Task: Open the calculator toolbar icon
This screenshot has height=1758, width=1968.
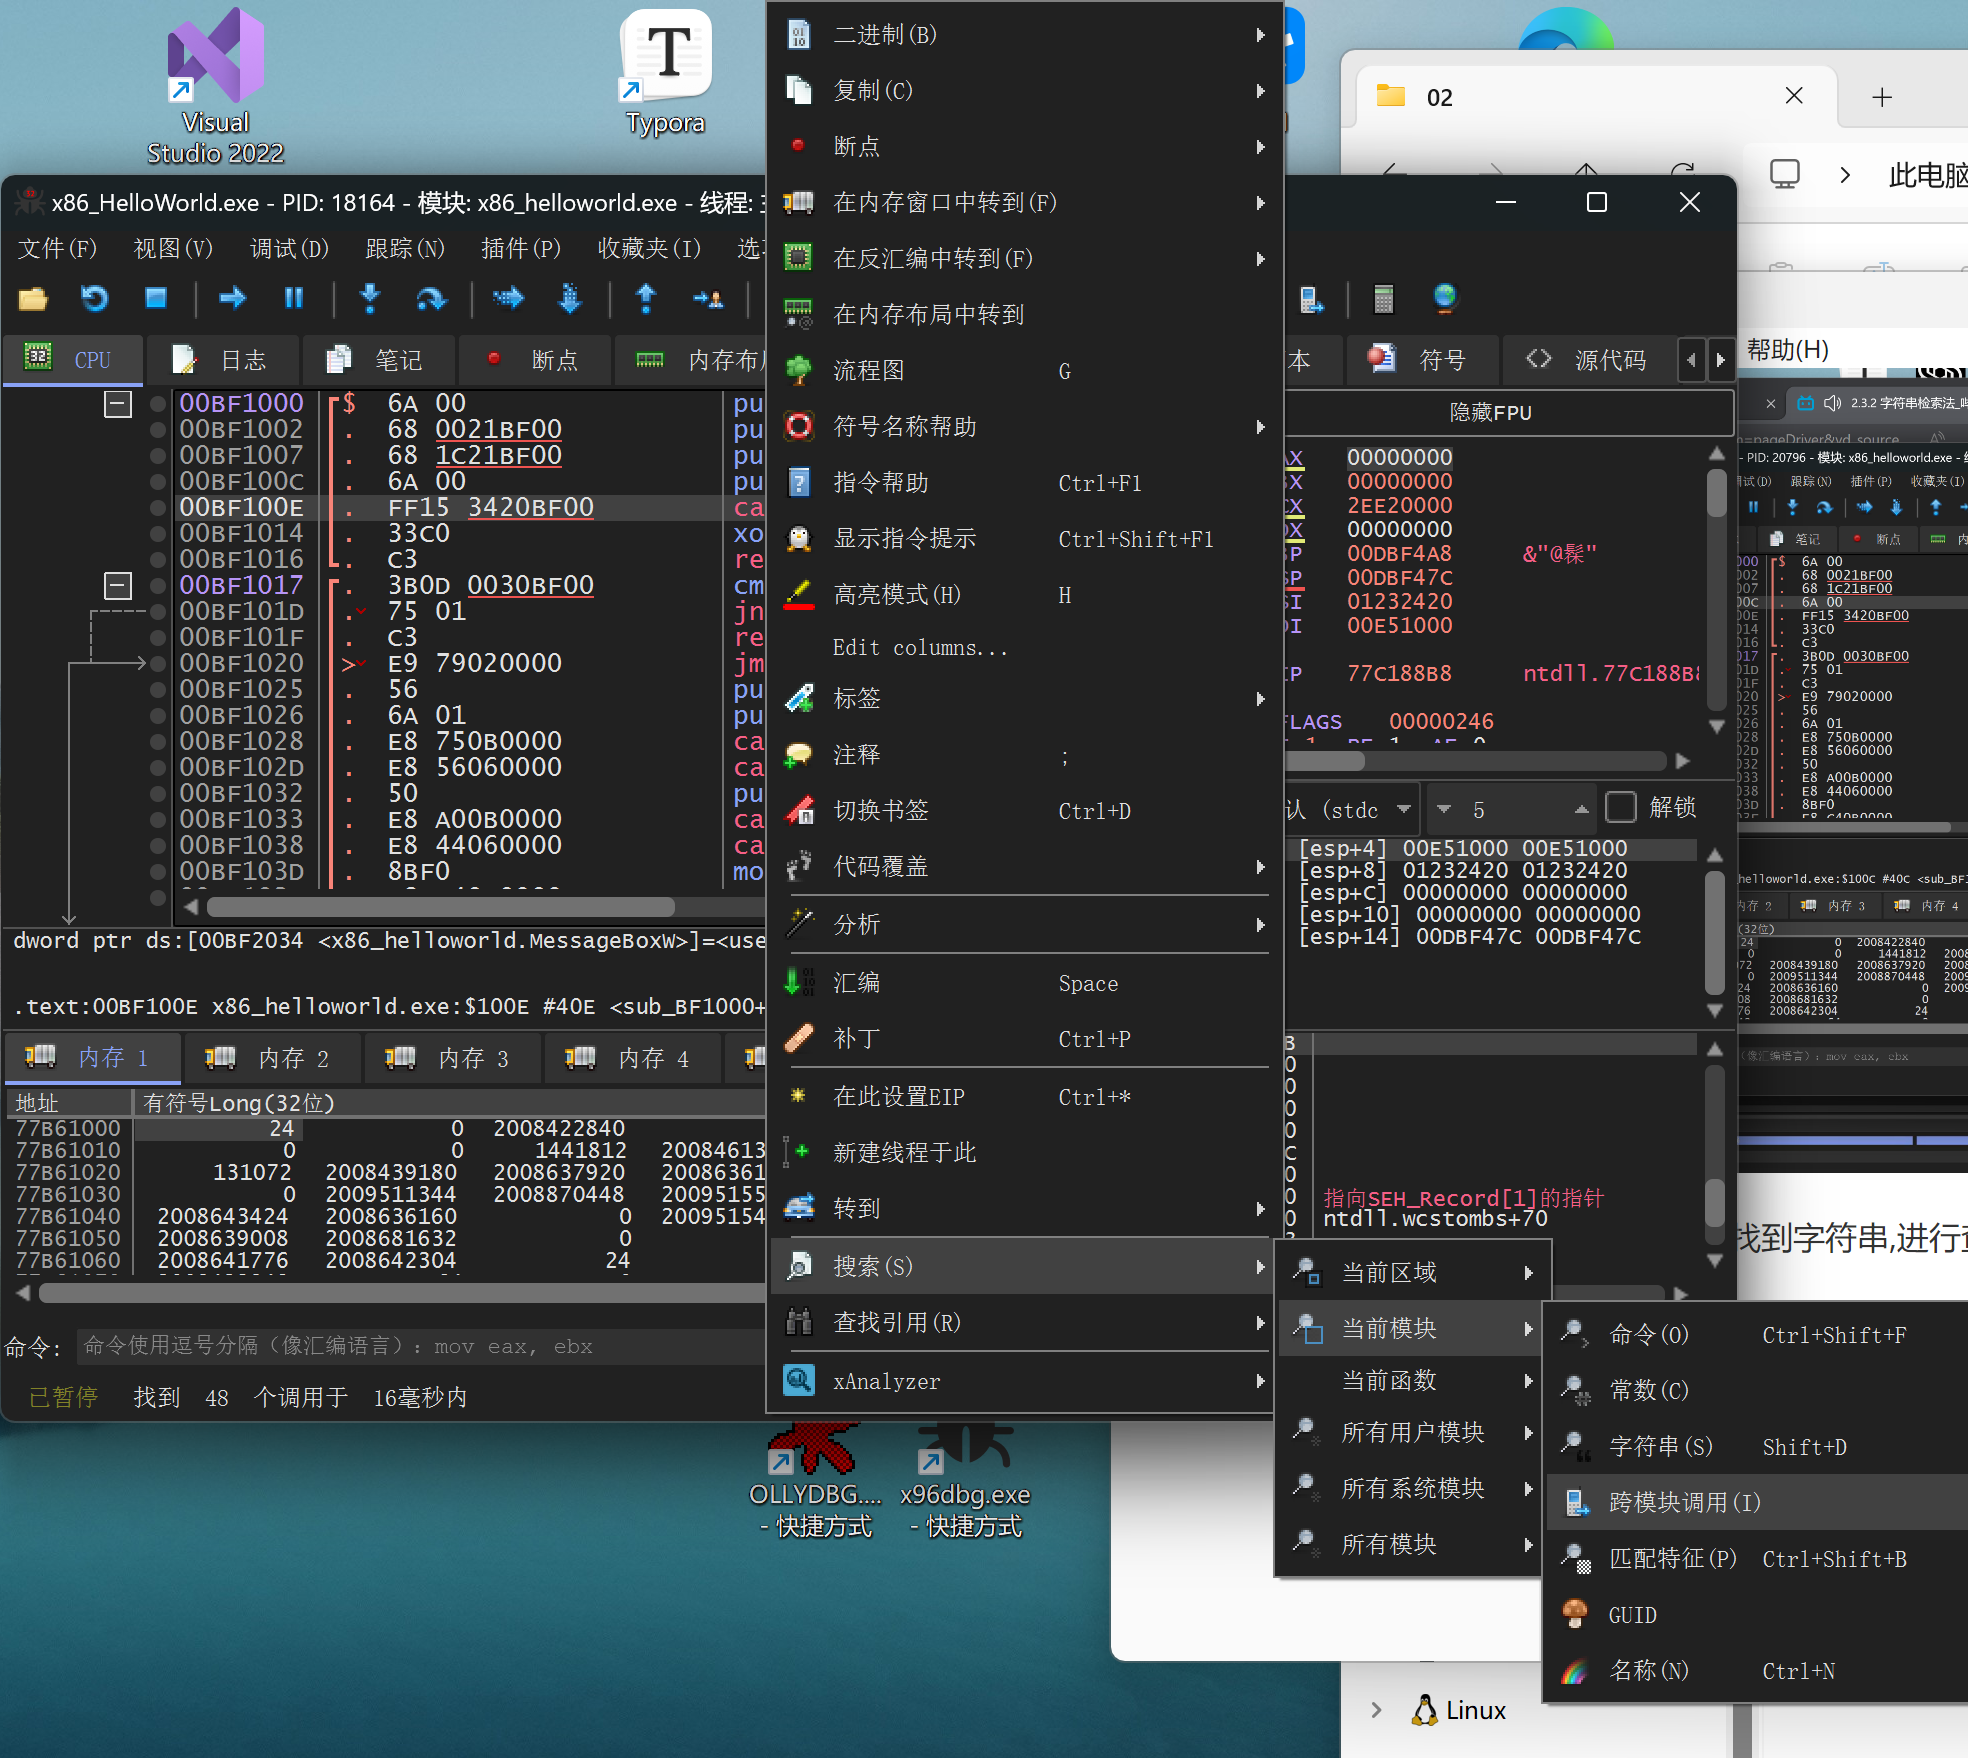Action: click(1384, 298)
